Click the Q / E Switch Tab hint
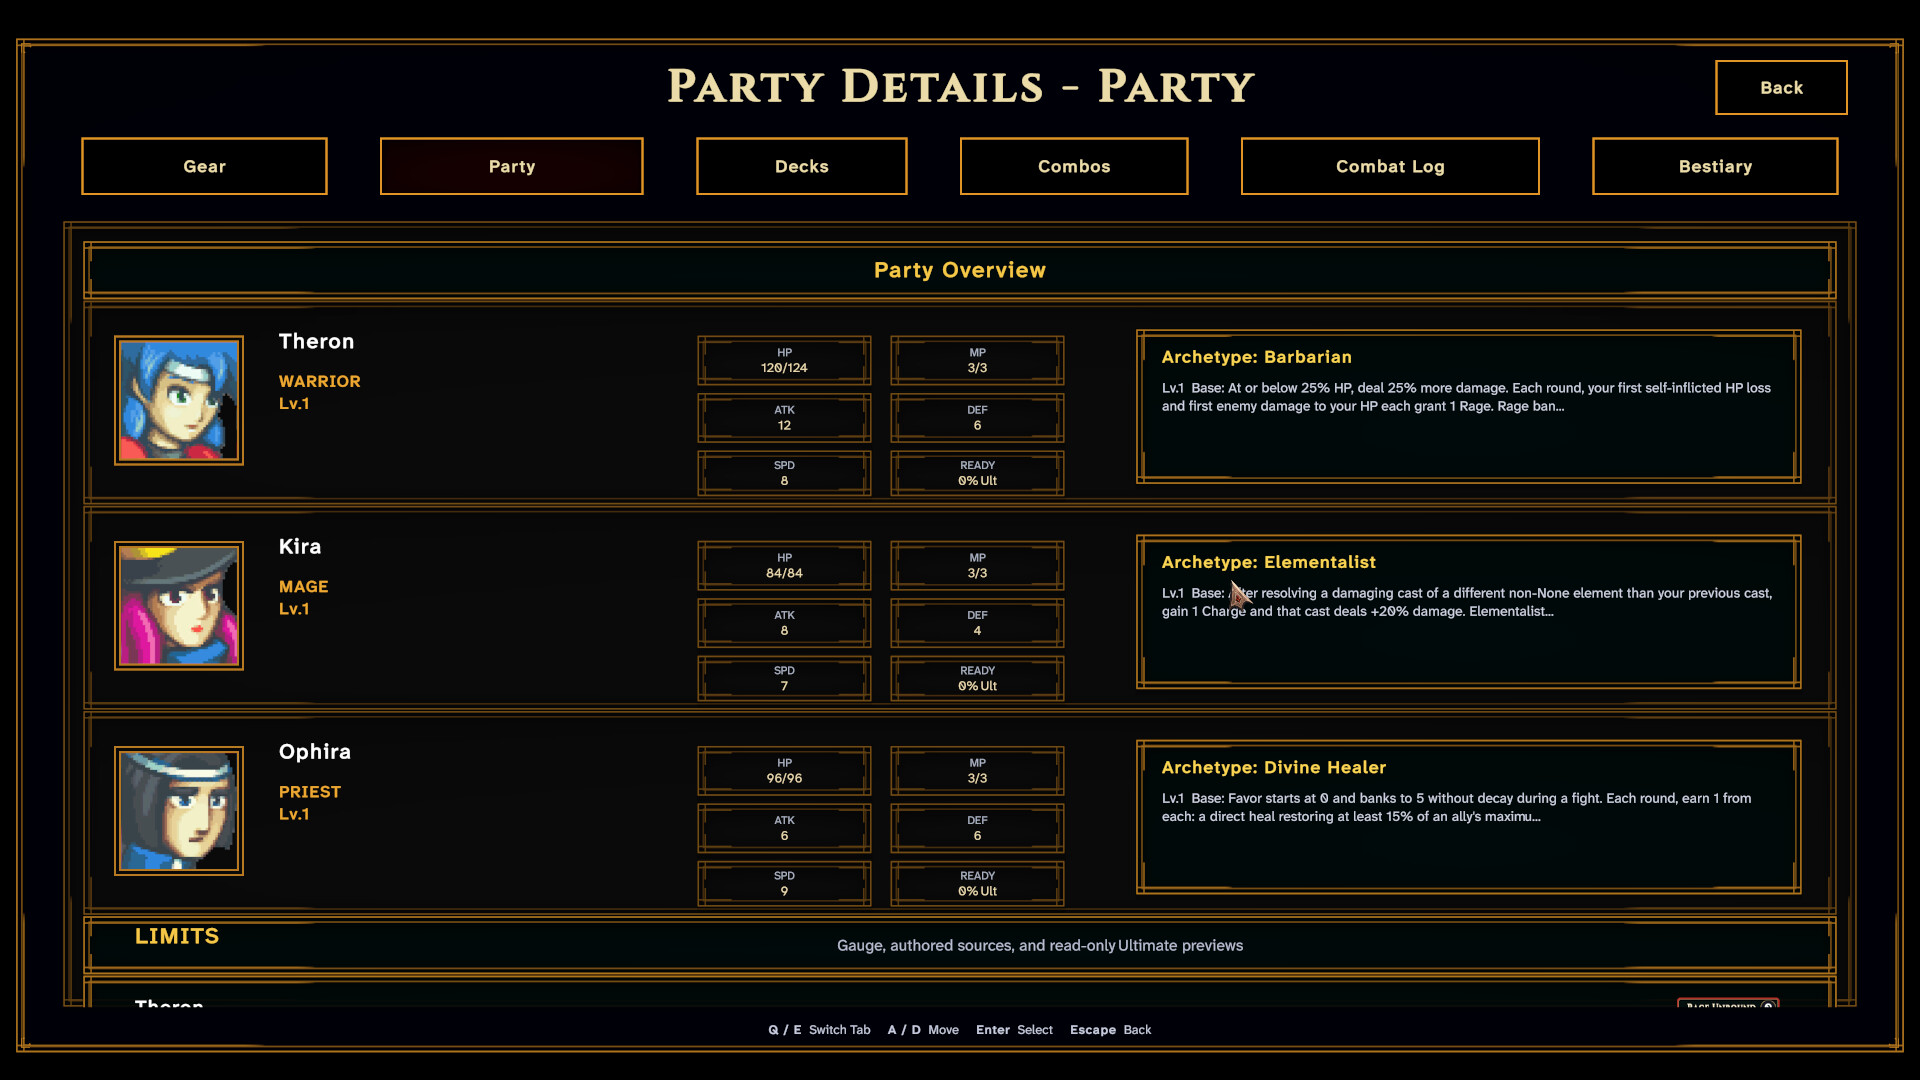 coord(819,1029)
